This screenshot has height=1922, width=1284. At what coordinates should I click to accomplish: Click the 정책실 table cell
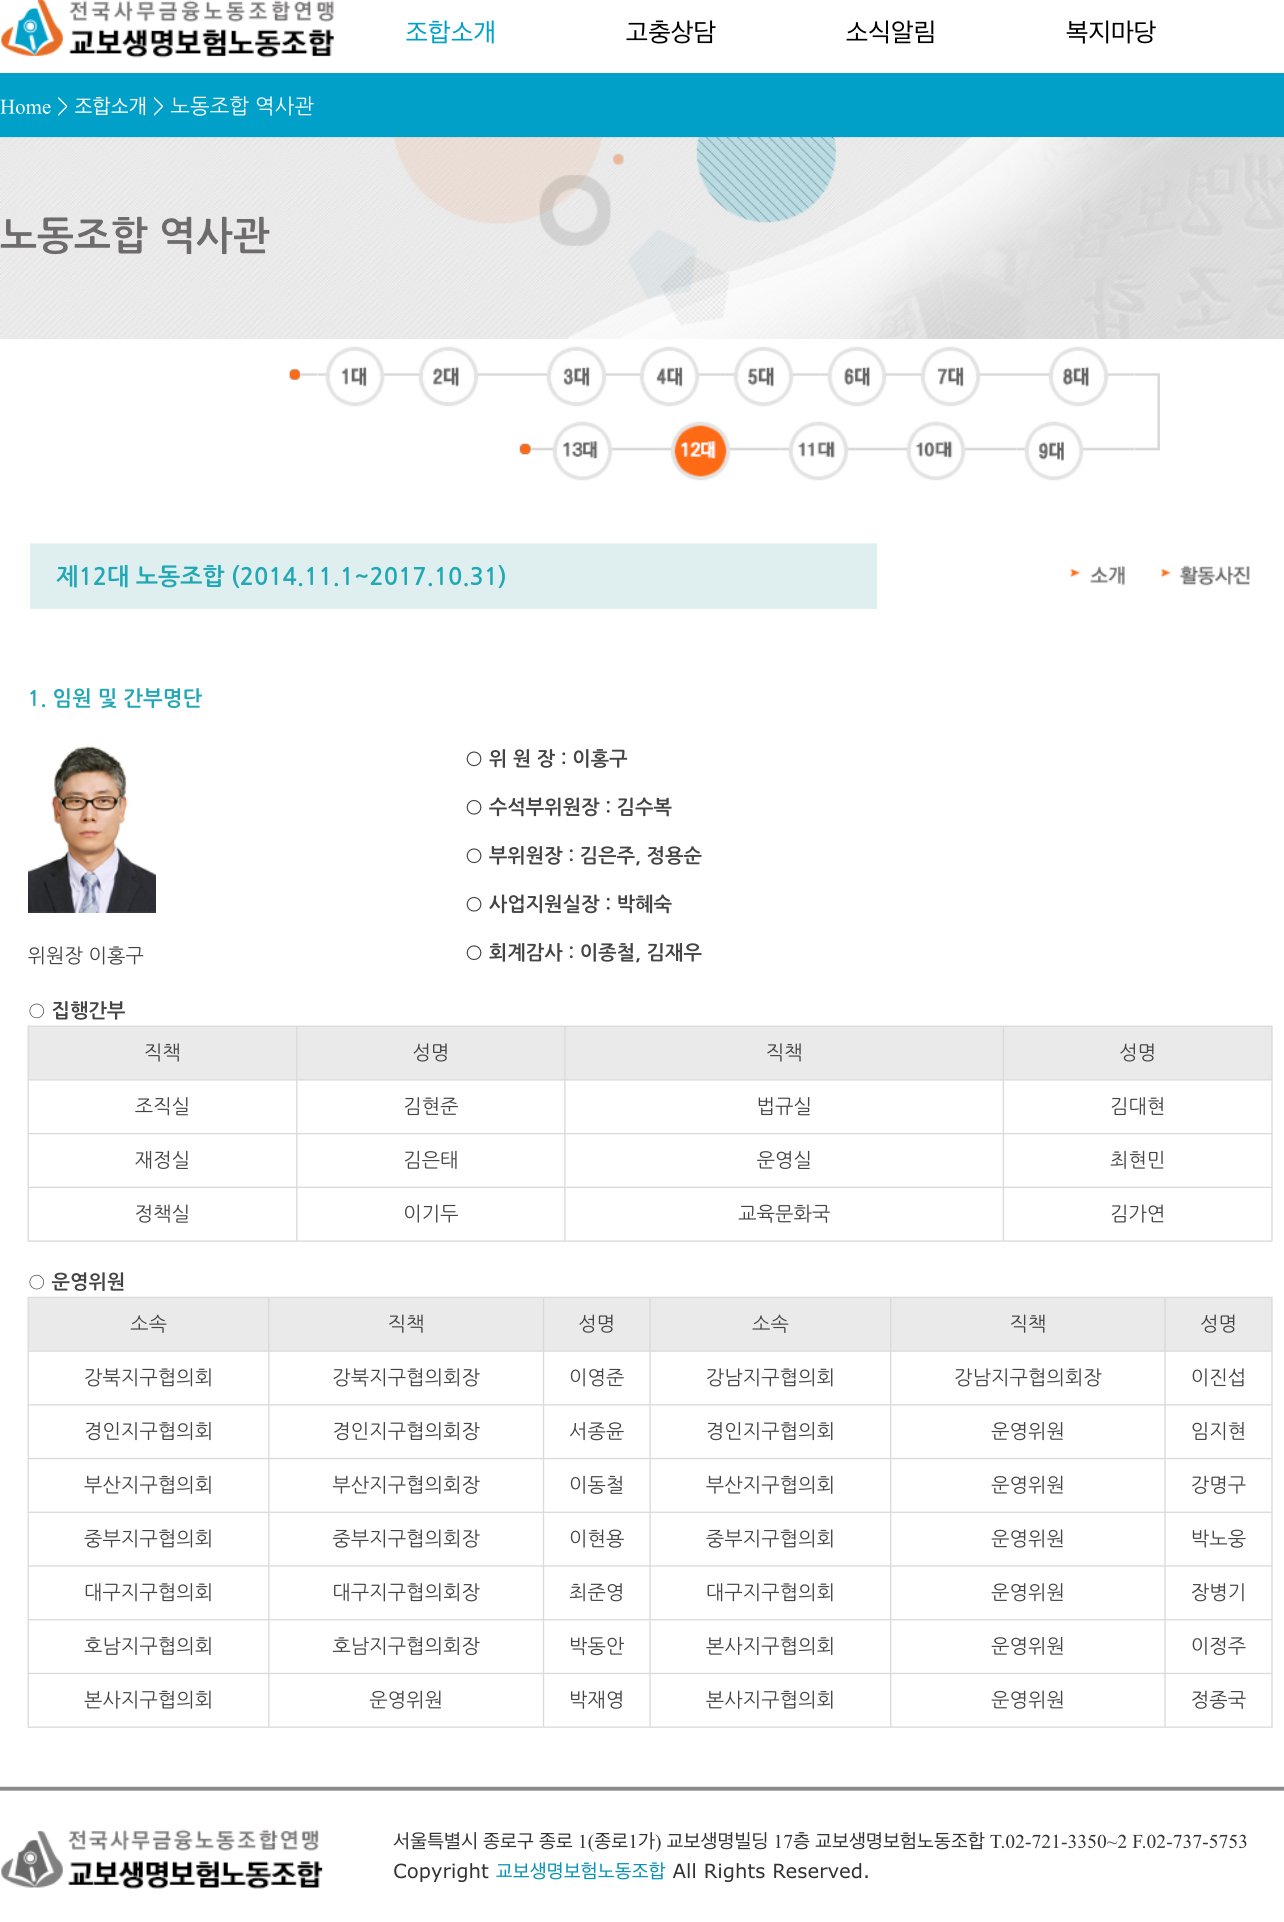pos(162,1214)
